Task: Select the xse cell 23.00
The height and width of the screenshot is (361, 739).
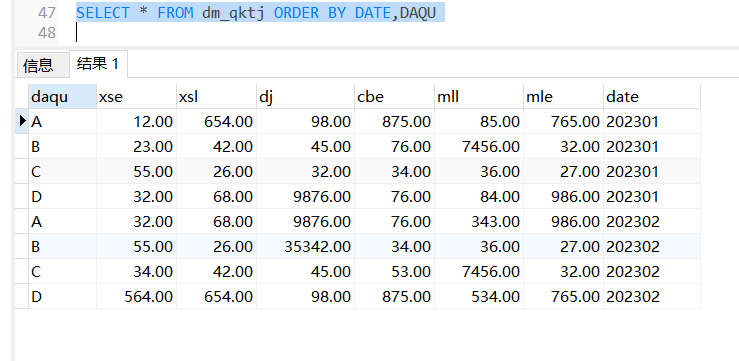Action: click(136, 147)
